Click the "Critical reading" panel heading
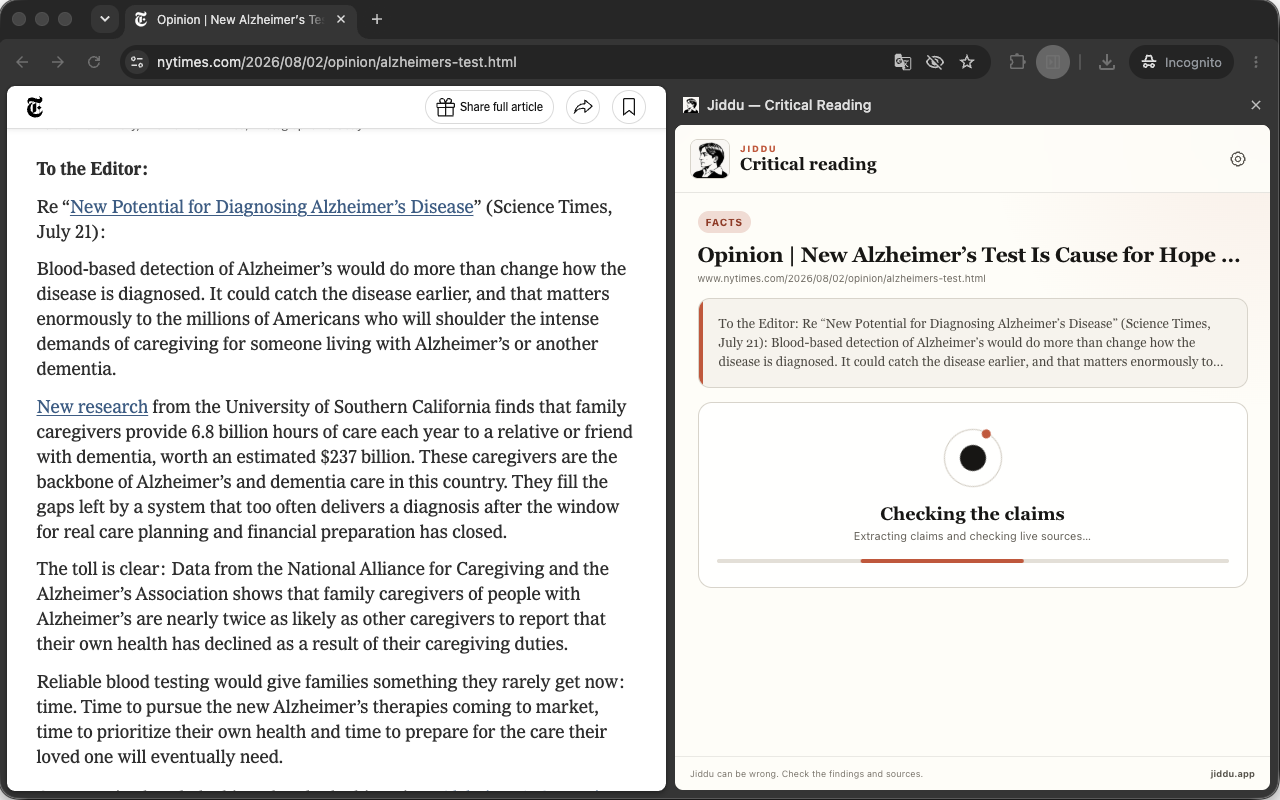1280x800 pixels. click(808, 165)
